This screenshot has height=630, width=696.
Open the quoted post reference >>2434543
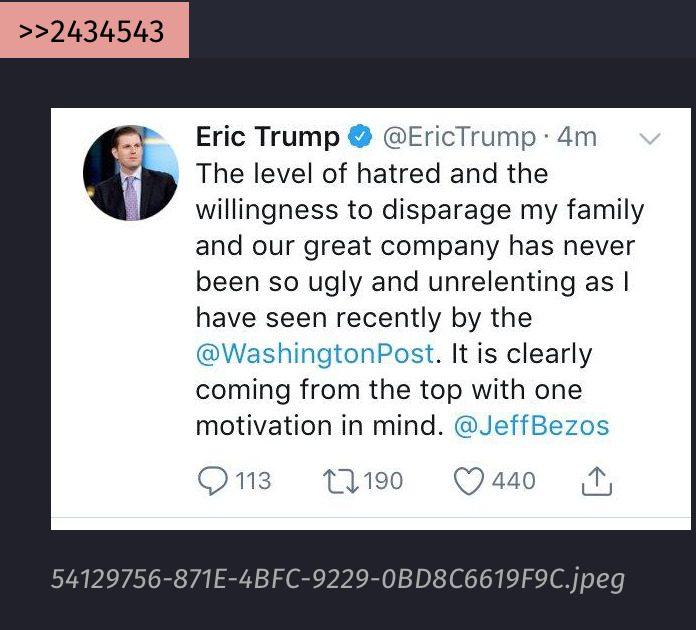(x=91, y=32)
